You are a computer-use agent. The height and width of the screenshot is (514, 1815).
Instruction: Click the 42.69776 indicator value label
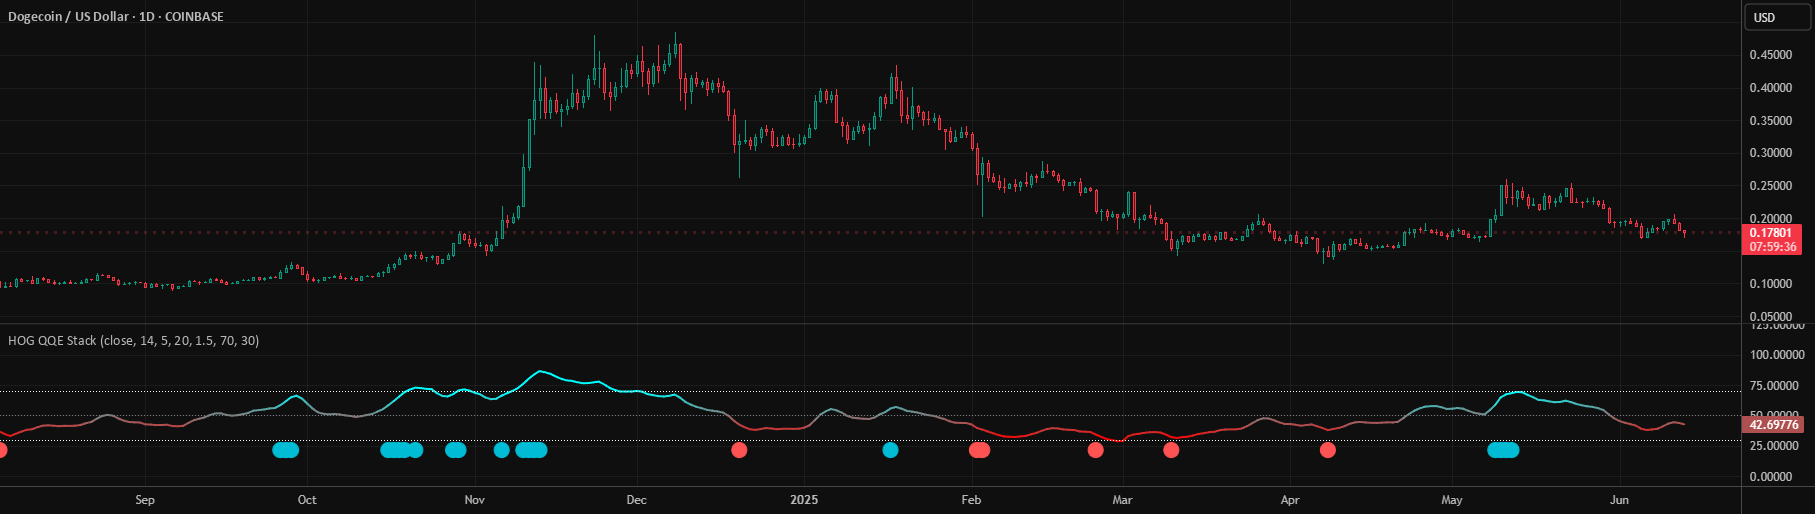(x=1773, y=425)
